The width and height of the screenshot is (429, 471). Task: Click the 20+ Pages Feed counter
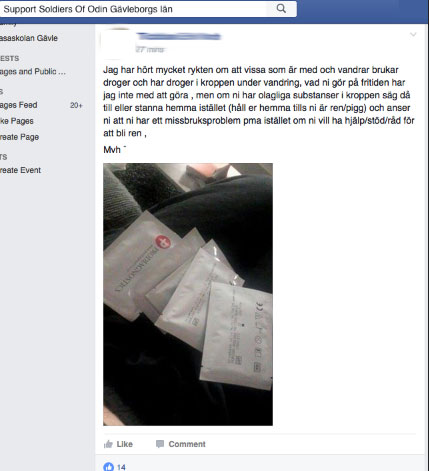(x=76, y=105)
